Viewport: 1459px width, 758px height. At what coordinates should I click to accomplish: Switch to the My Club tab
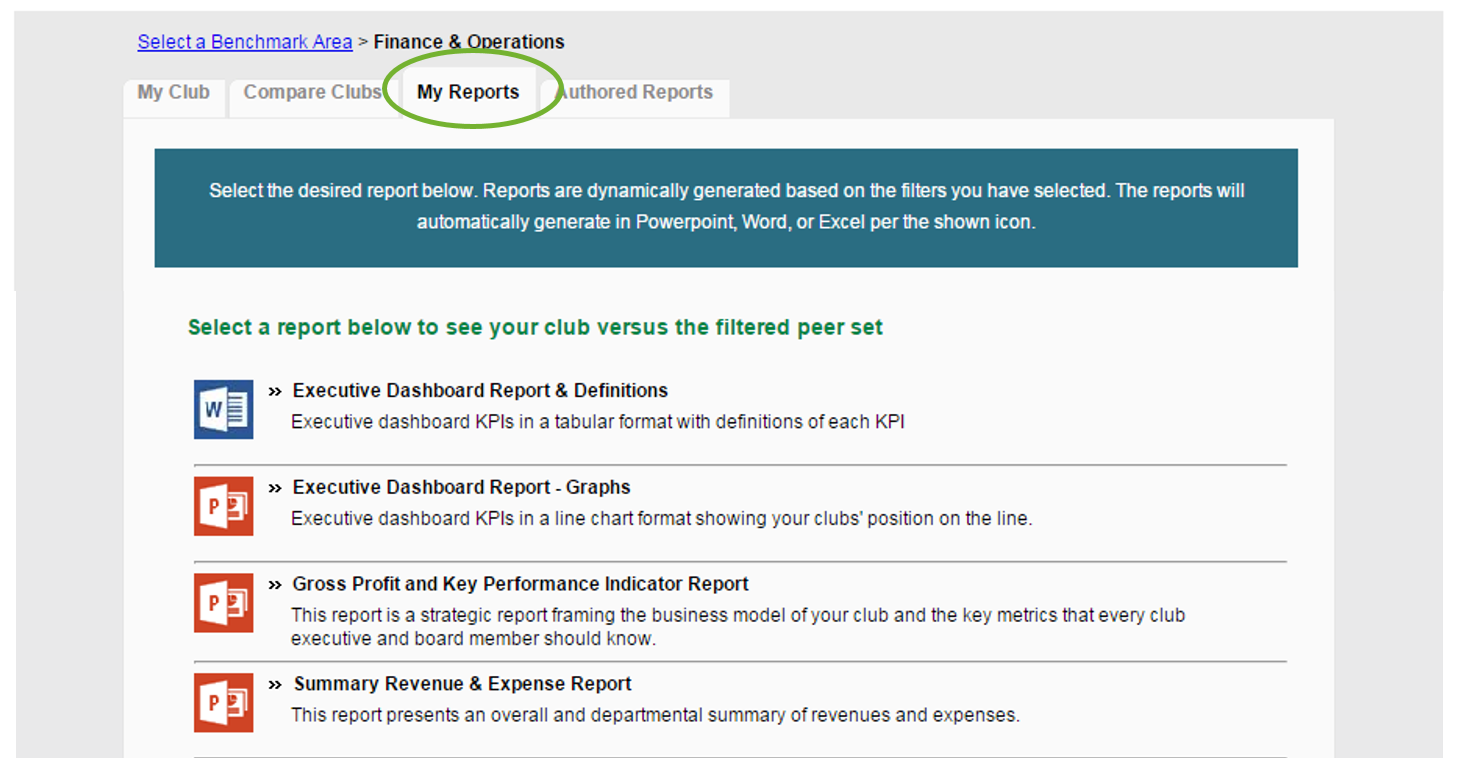173,92
